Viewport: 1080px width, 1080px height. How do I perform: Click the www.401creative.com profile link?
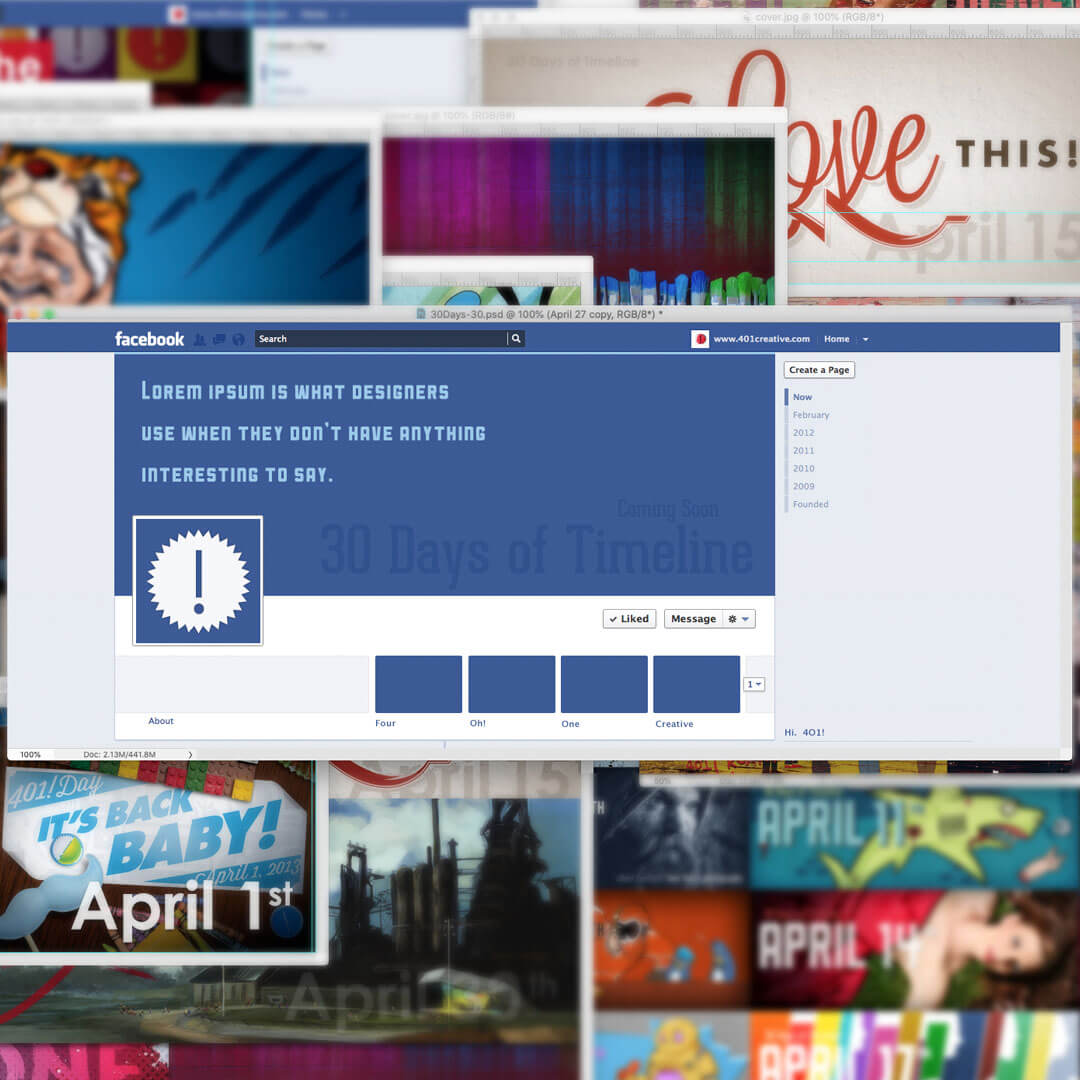(x=761, y=339)
